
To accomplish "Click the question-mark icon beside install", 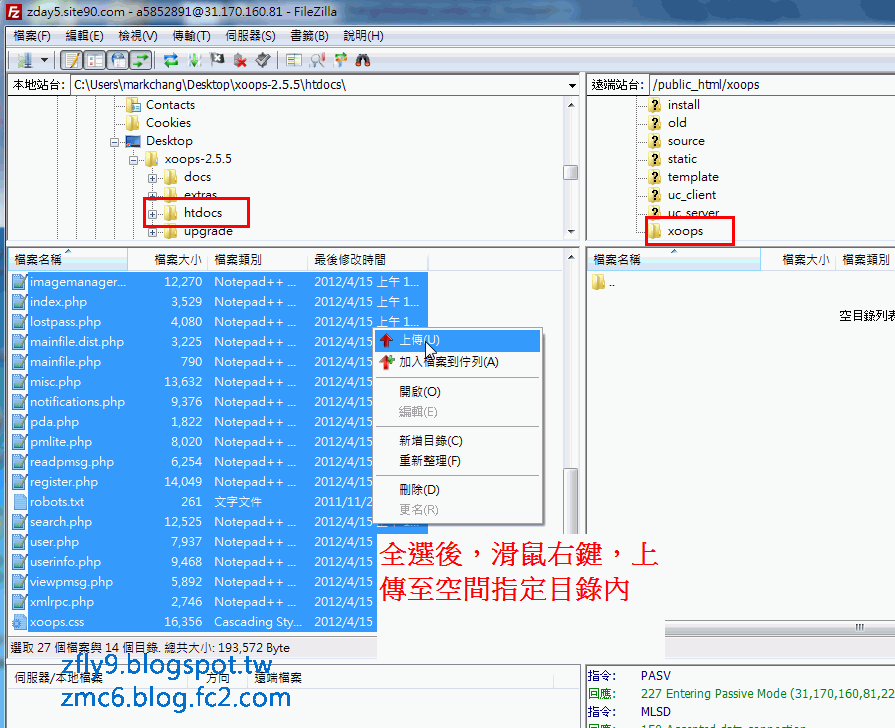I will click(x=655, y=105).
